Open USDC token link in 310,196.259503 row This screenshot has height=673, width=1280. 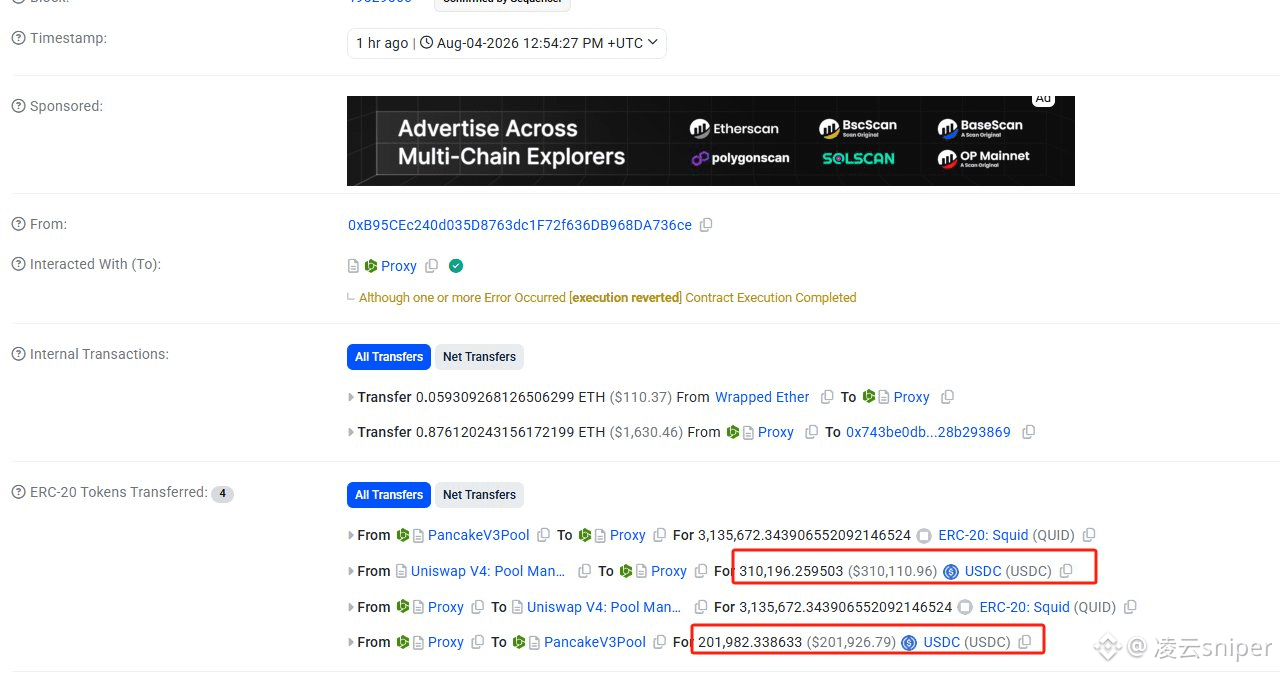pyautogui.click(x=983, y=572)
